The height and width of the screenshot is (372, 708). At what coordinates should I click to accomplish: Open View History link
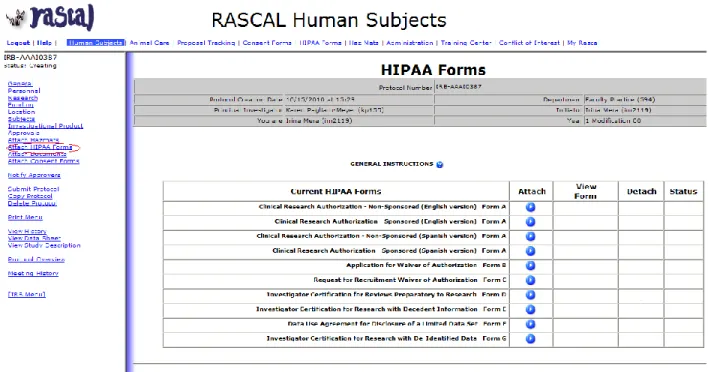point(27,231)
